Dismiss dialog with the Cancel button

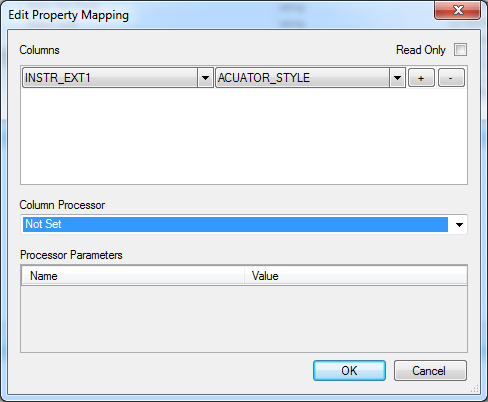(430, 371)
